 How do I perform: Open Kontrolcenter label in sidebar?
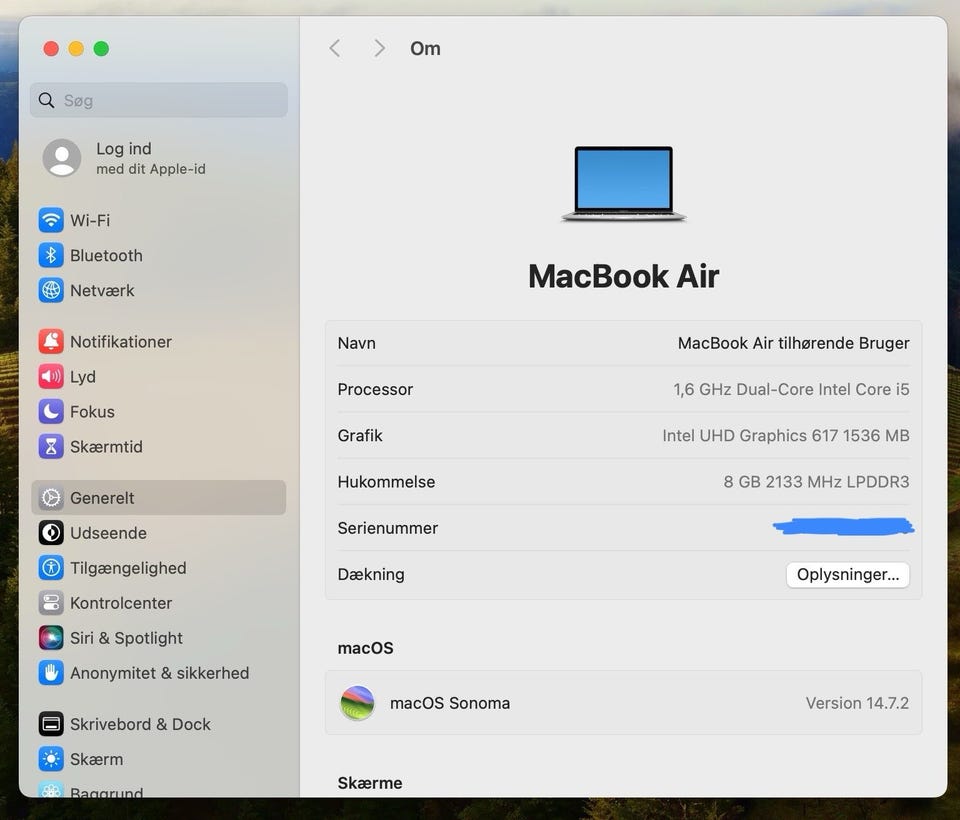tap(121, 603)
